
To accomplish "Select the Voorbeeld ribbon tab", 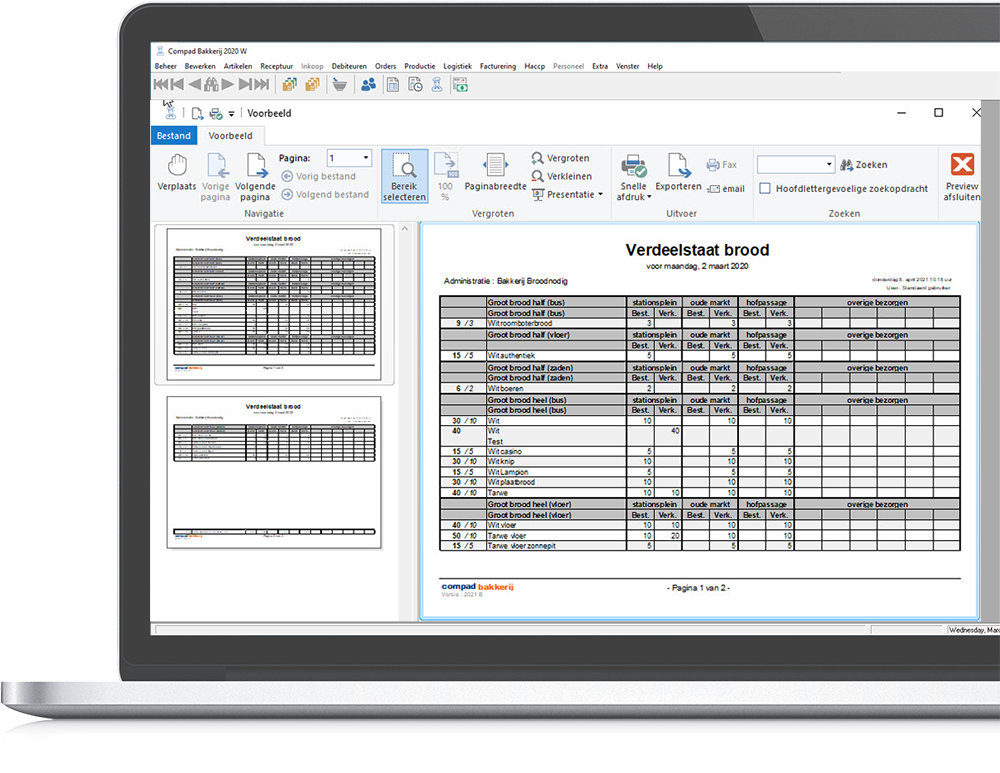I will (x=230, y=136).
